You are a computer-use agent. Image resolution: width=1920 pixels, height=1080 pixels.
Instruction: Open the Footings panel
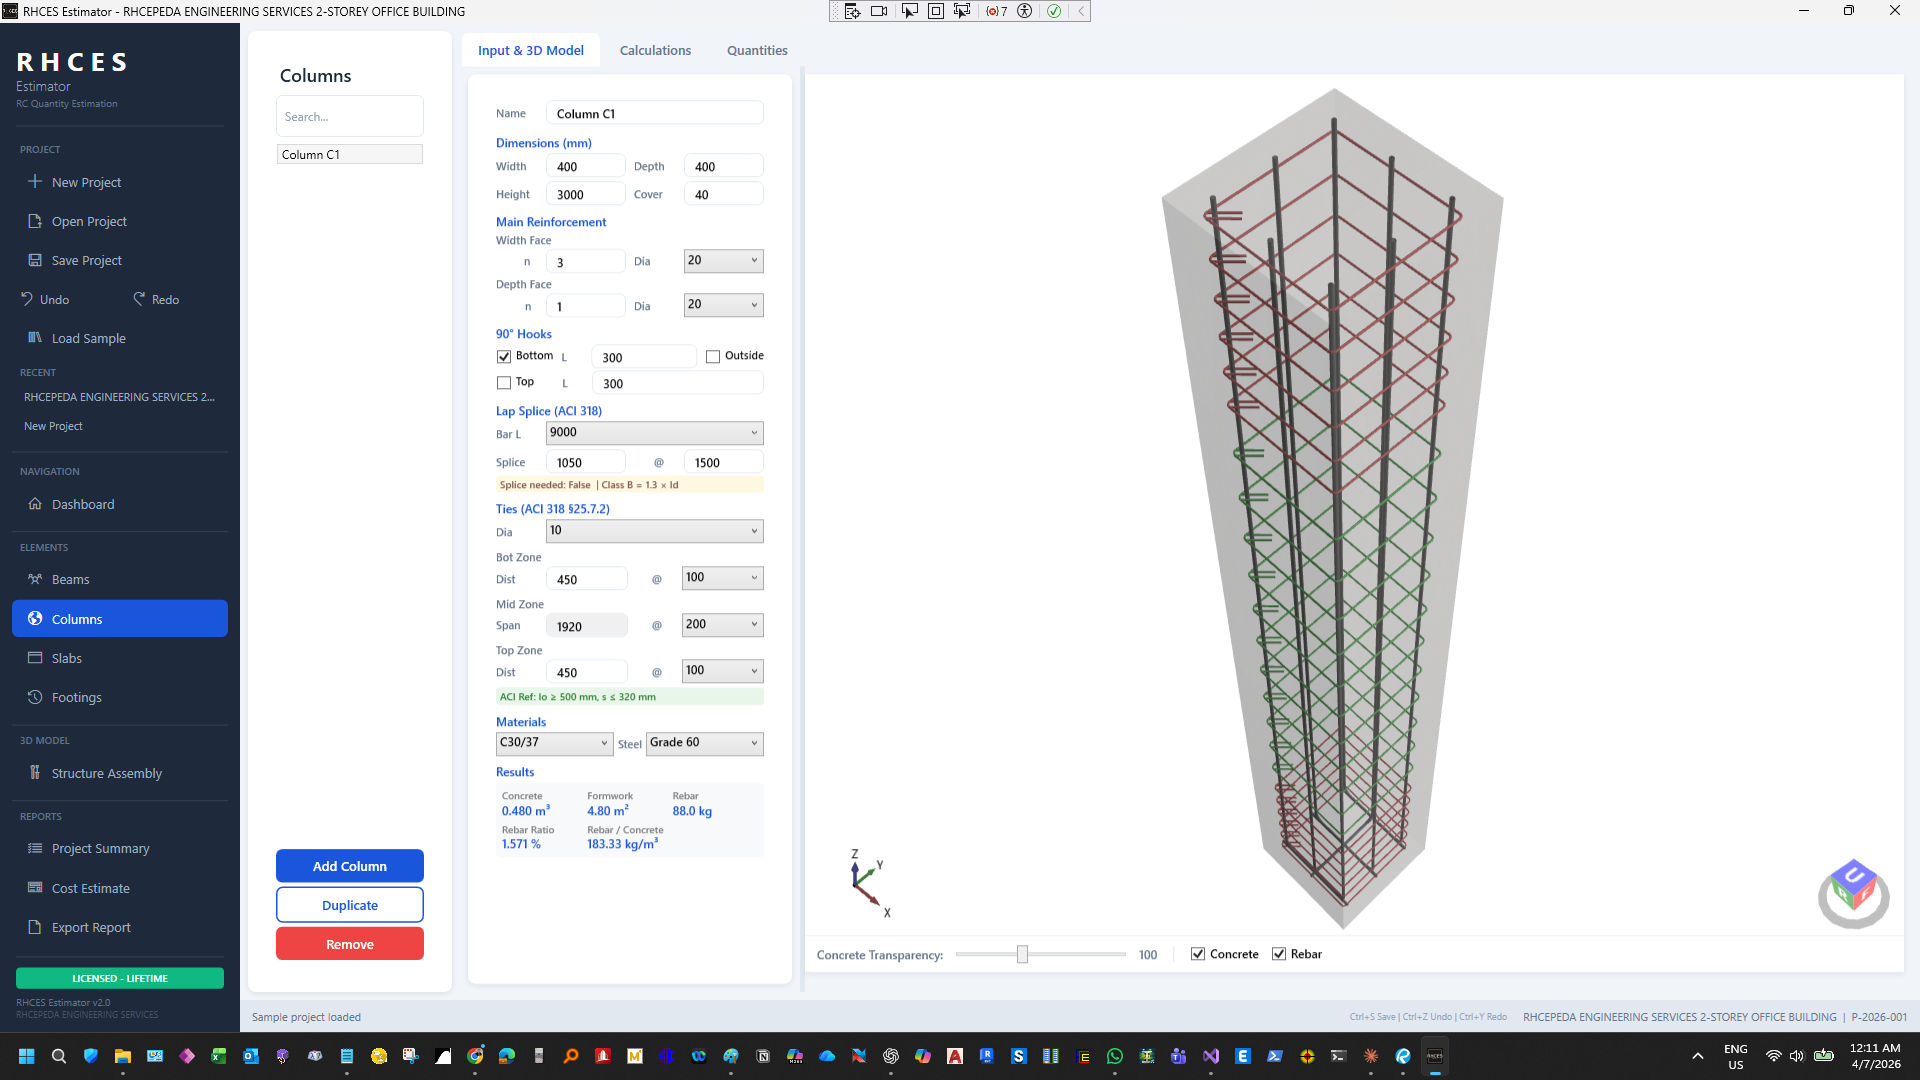[x=77, y=697]
